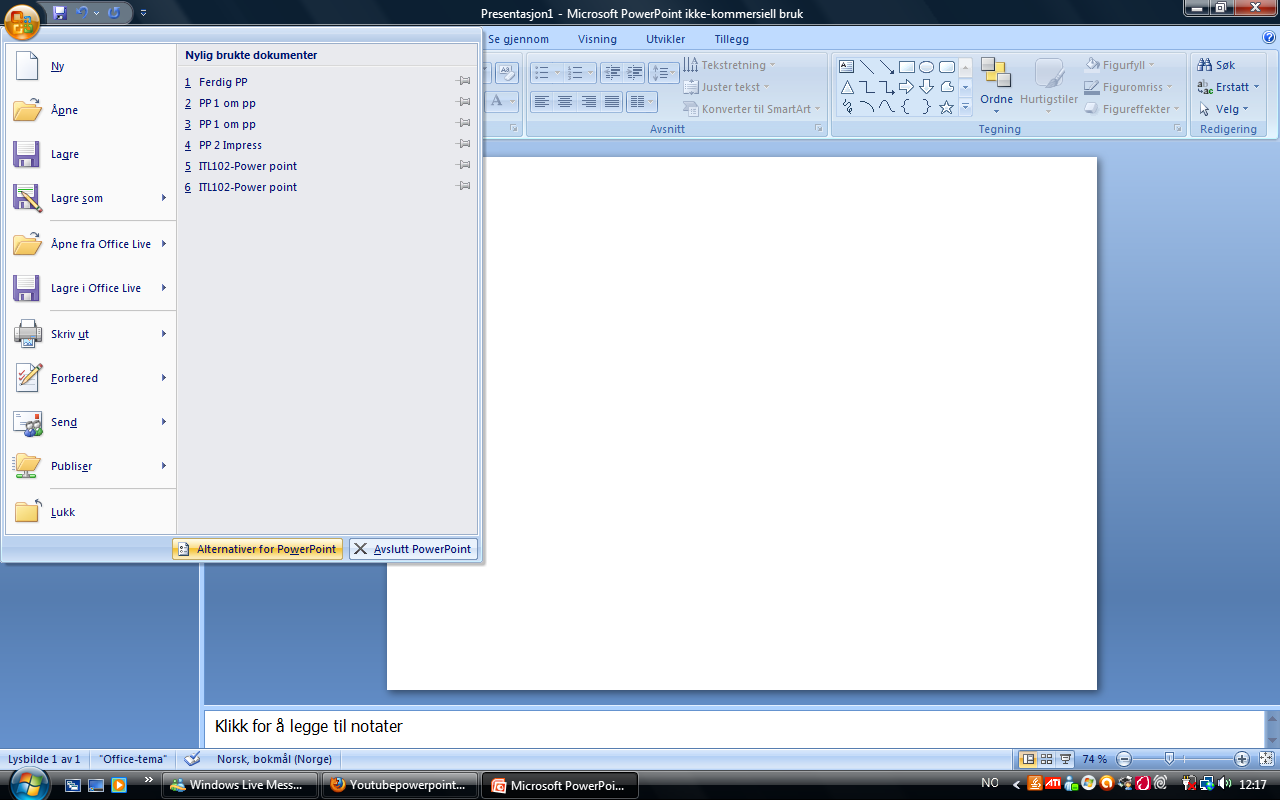
Task: Click the Forbered icon
Action: tap(27, 378)
